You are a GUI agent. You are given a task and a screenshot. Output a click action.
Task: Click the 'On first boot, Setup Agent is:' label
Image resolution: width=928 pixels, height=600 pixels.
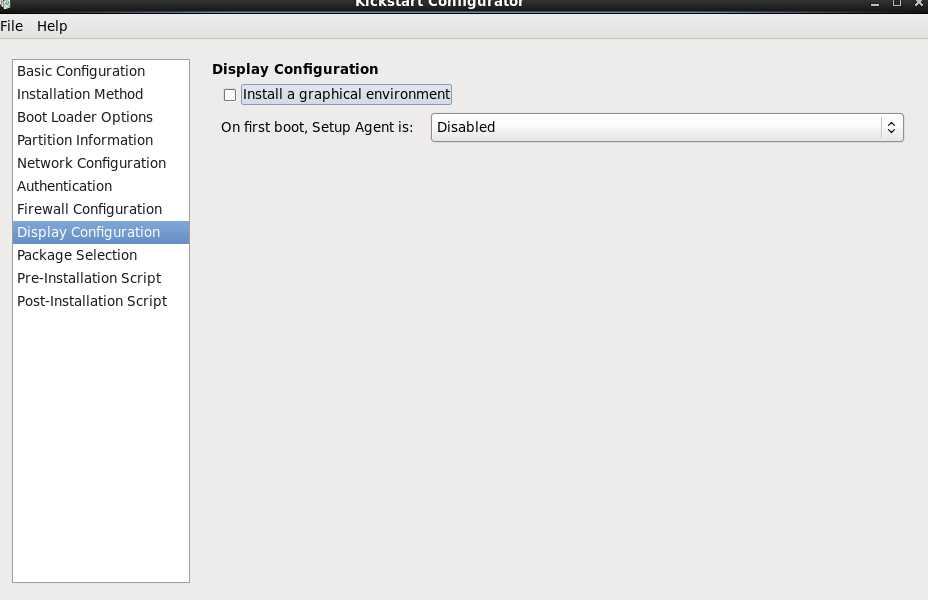(317, 127)
